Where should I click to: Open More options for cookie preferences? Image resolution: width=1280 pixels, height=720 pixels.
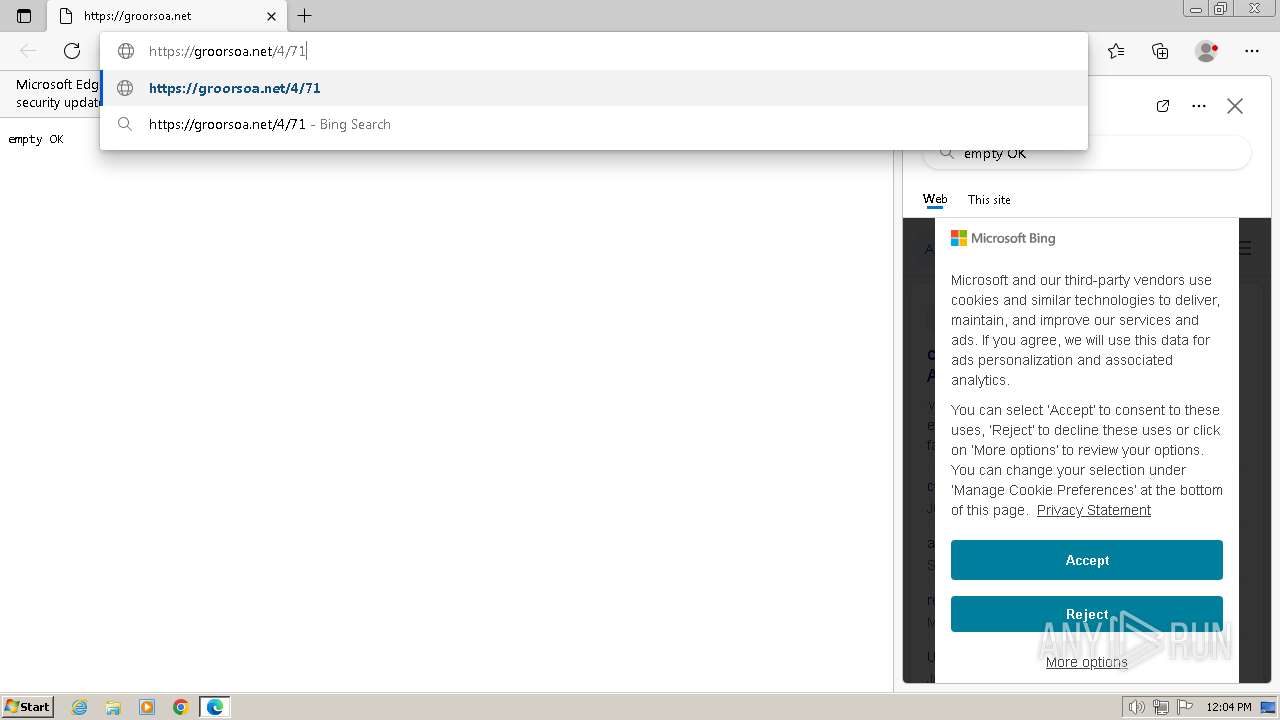[1086, 662]
